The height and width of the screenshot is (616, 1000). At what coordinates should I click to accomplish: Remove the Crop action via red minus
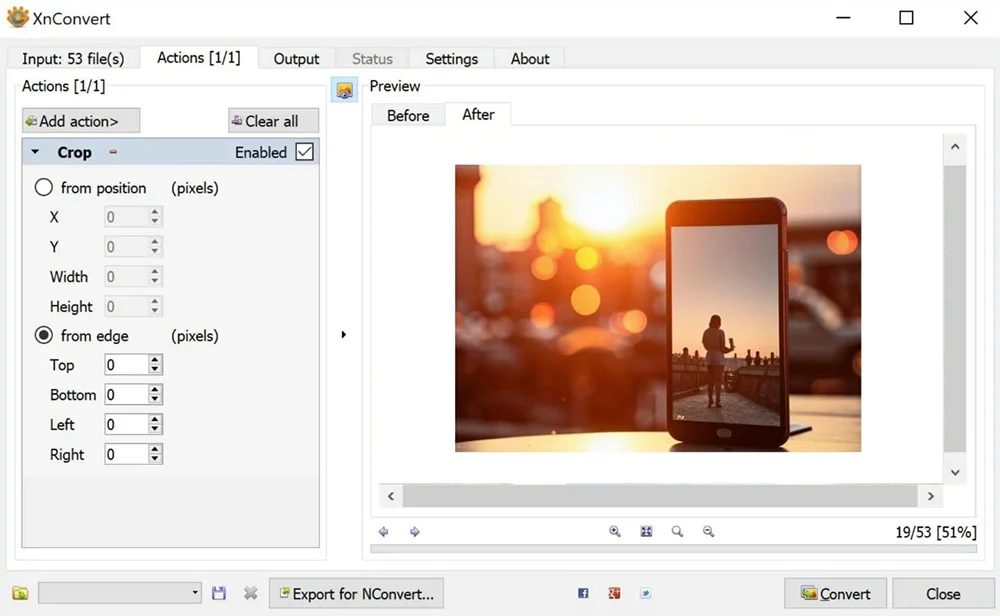point(113,153)
